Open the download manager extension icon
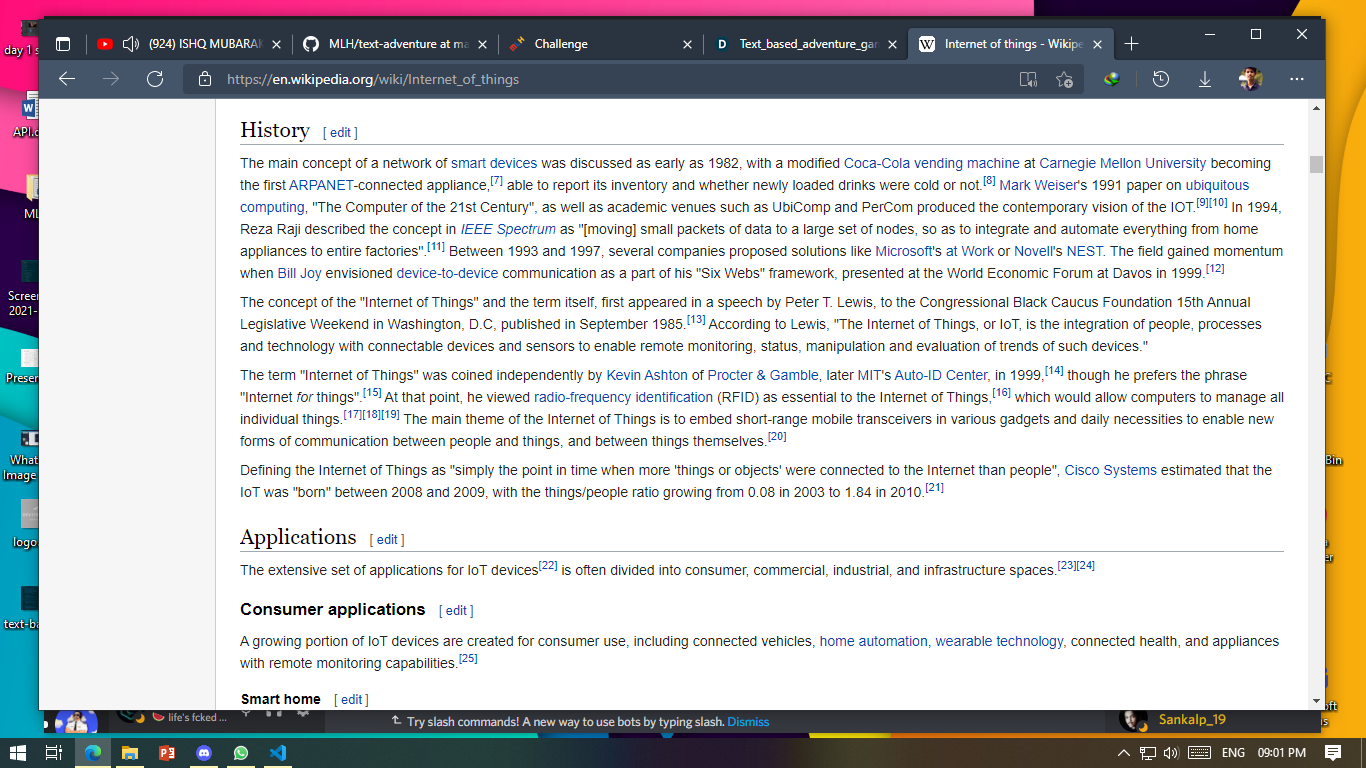The width and height of the screenshot is (1366, 768). (x=1112, y=79)
